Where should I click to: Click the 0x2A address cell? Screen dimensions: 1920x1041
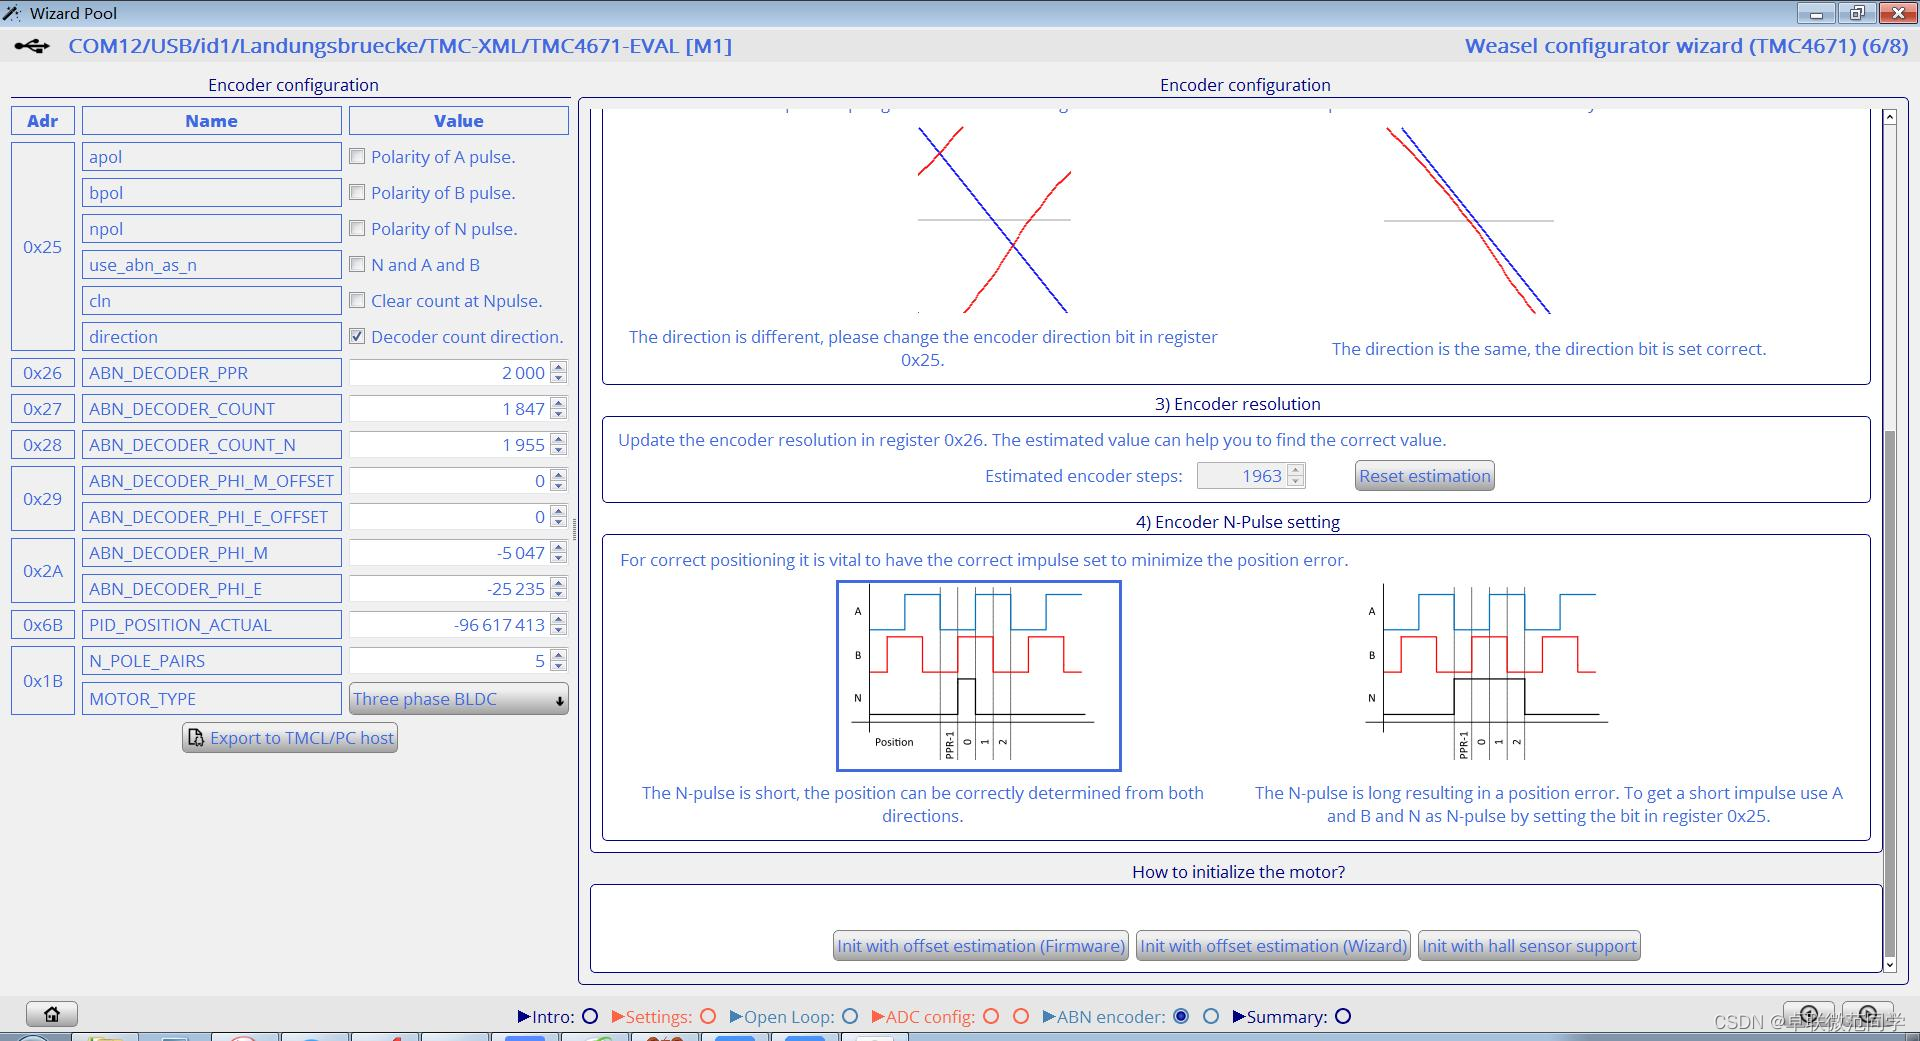tap(42, 571)
